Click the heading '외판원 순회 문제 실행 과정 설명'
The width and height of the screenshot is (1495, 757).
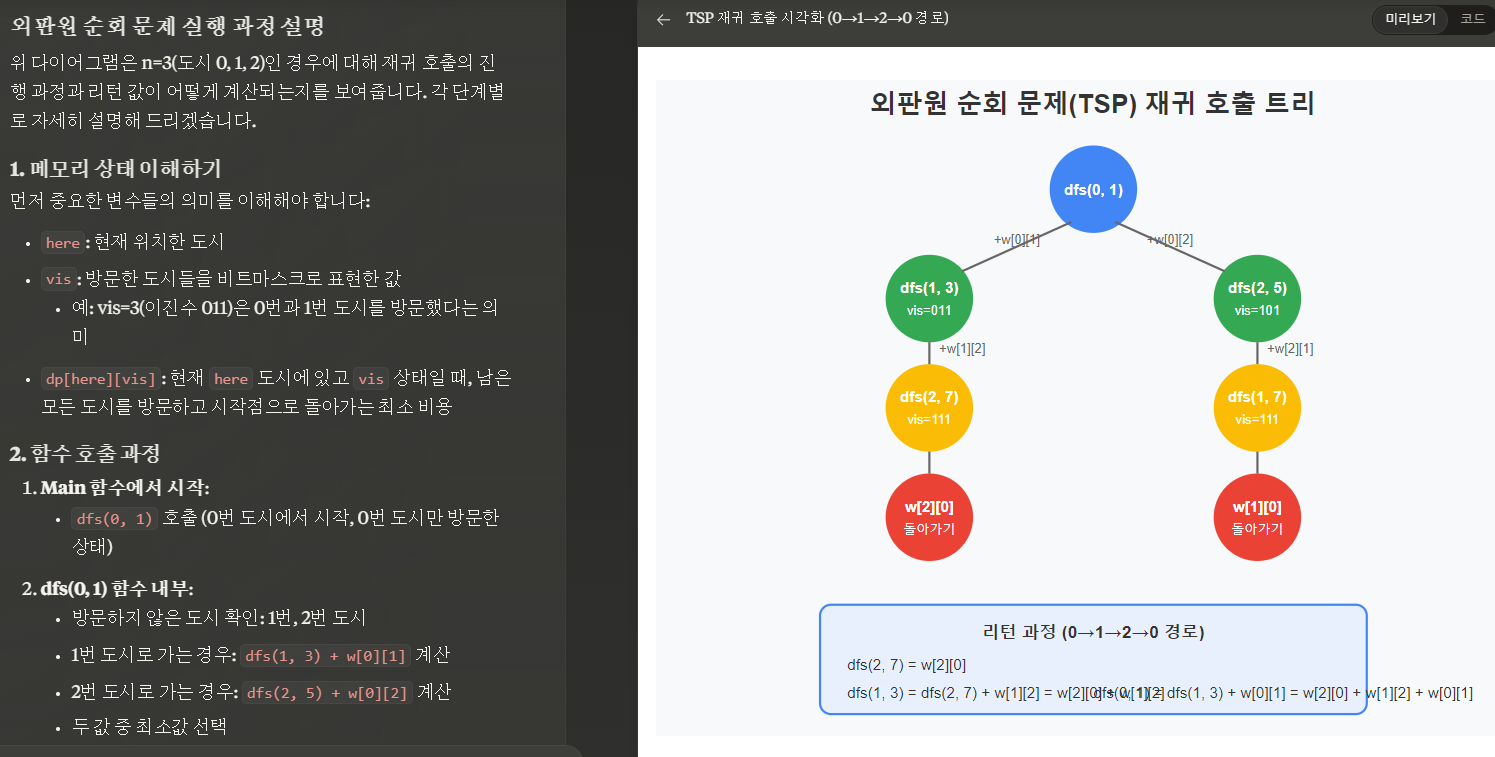click(x=167, y=25)
